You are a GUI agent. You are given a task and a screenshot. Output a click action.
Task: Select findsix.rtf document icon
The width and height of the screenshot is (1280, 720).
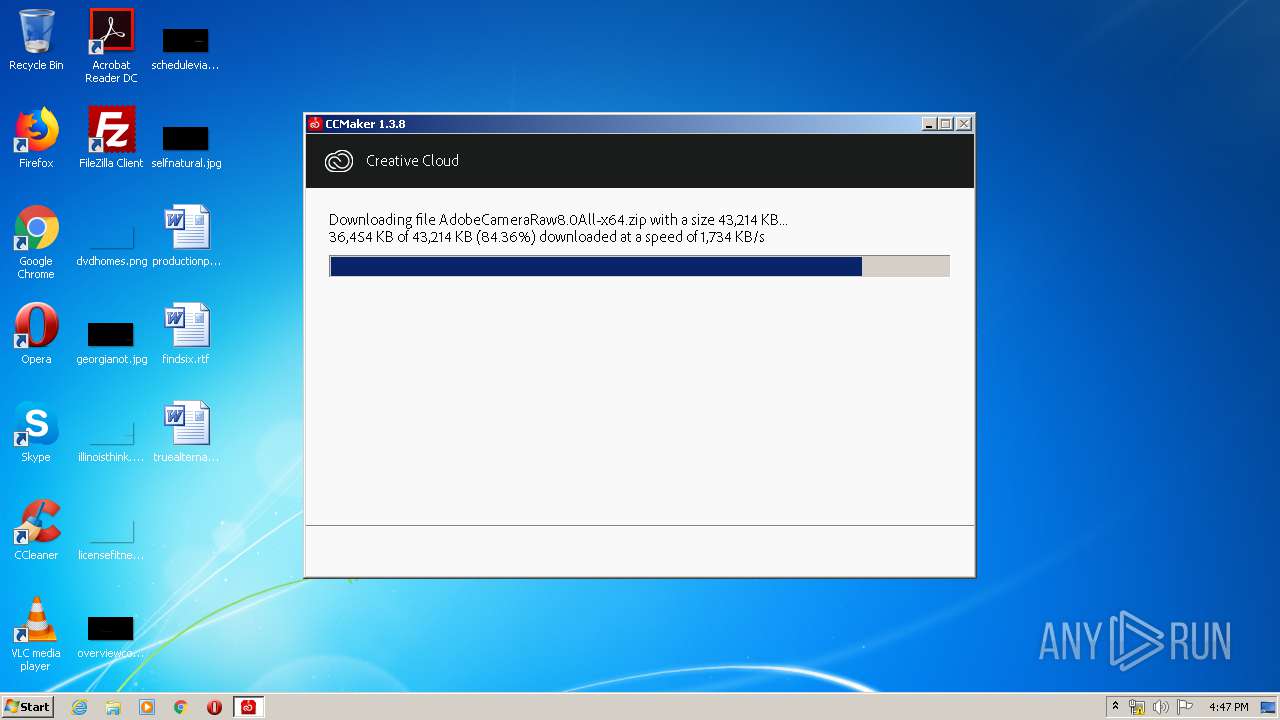(186, 334)
